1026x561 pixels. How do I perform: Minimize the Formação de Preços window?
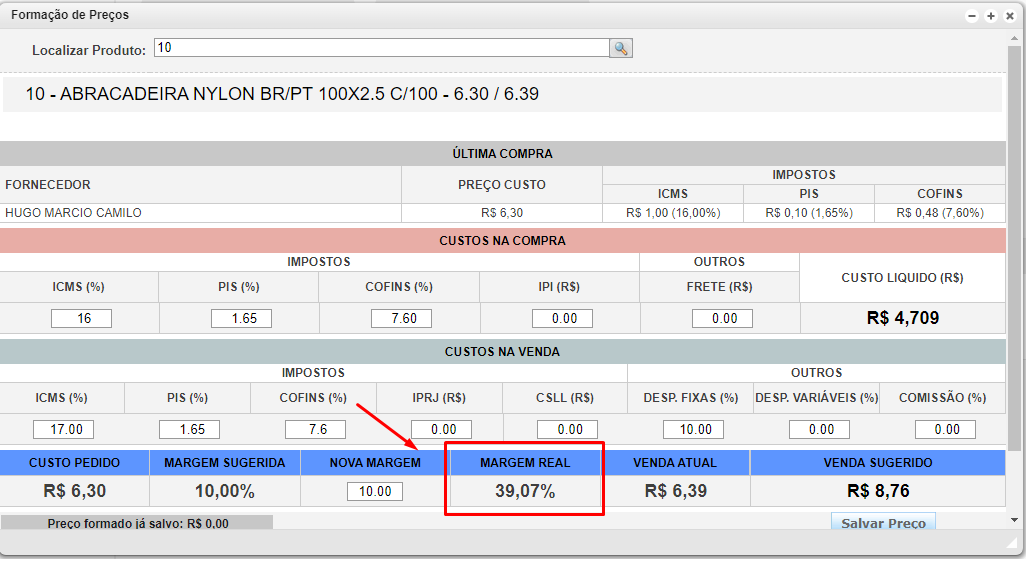pos(972,16)
